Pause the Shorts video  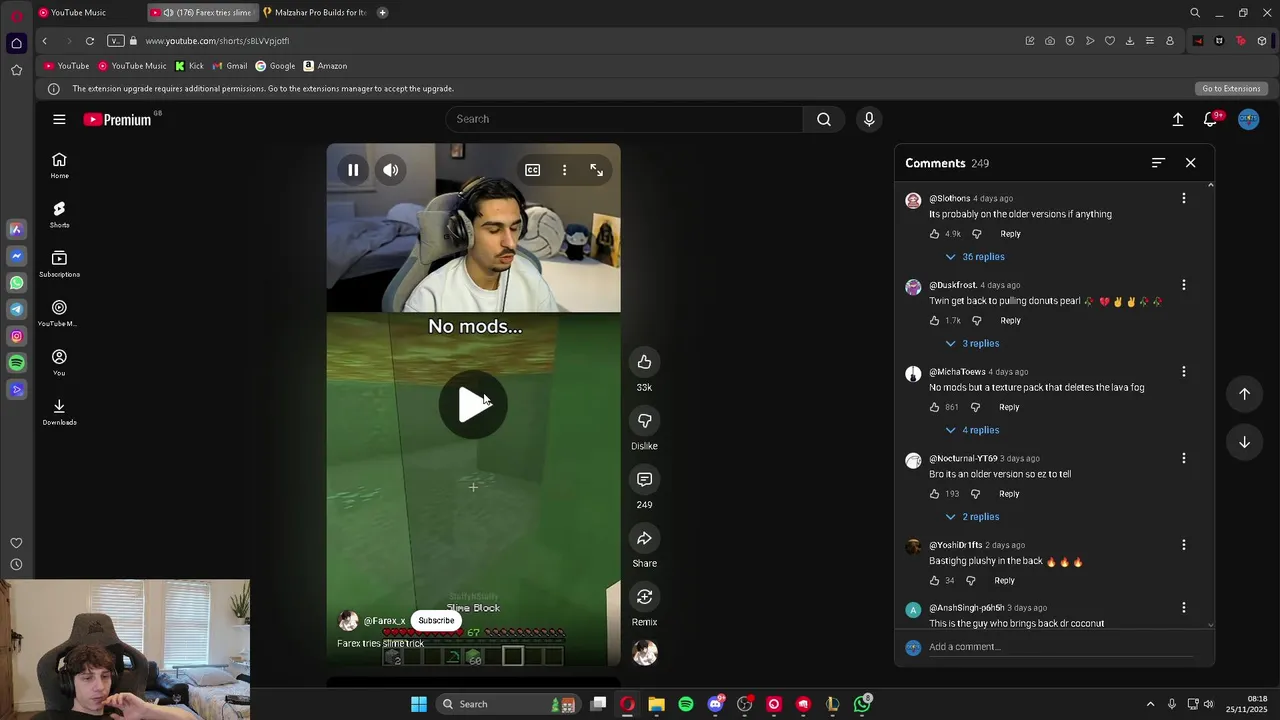point(353,170)
